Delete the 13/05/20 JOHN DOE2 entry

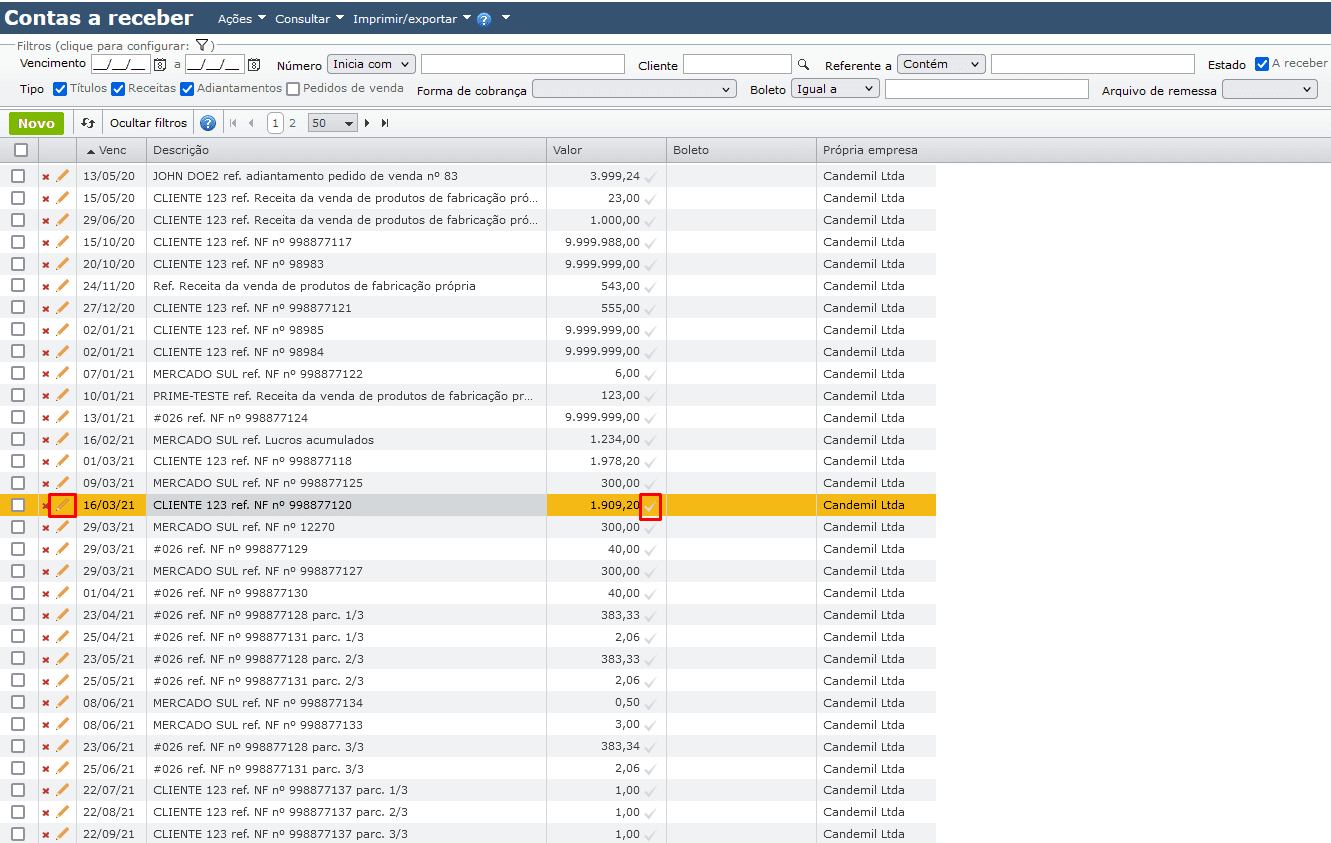[x=45, y=177]
